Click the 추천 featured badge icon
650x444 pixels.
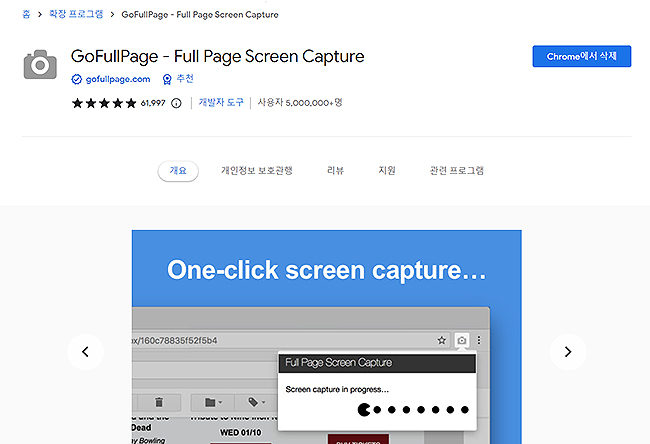tap(167, 79)
